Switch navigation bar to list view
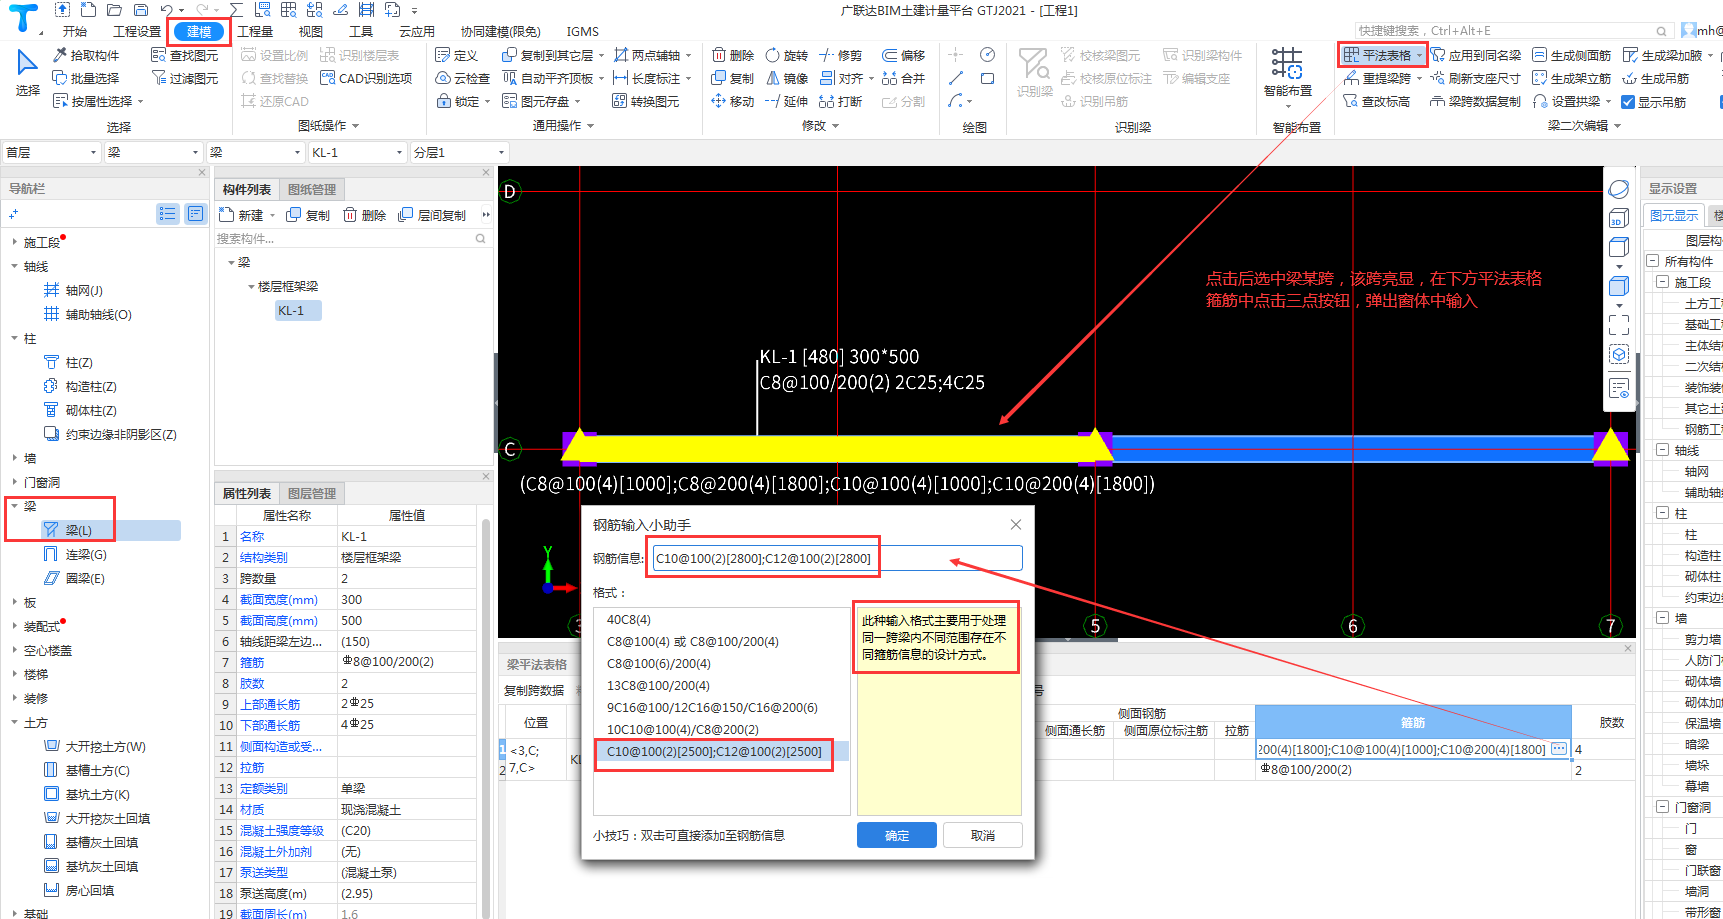This screenshot has width=1723, height=919. coord(167,214)
